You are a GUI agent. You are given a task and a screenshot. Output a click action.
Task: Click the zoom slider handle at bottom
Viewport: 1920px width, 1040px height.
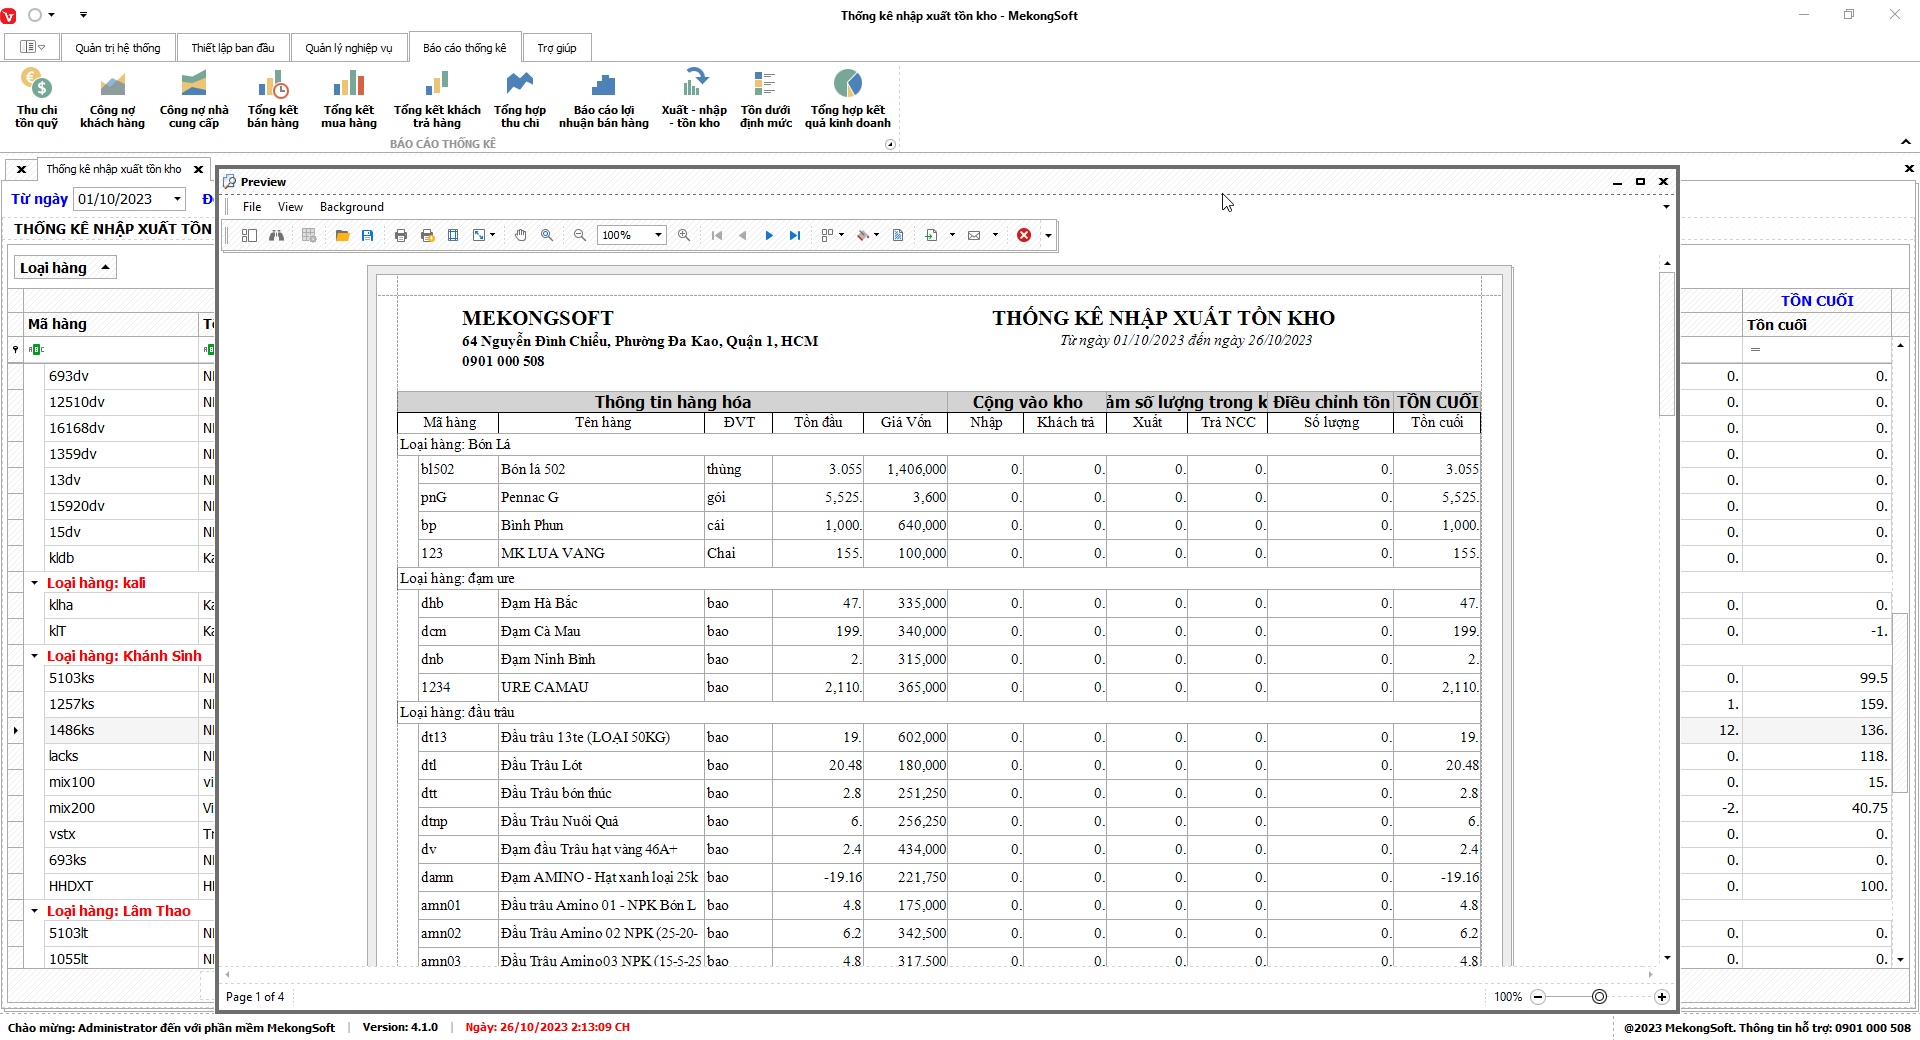1599,997
